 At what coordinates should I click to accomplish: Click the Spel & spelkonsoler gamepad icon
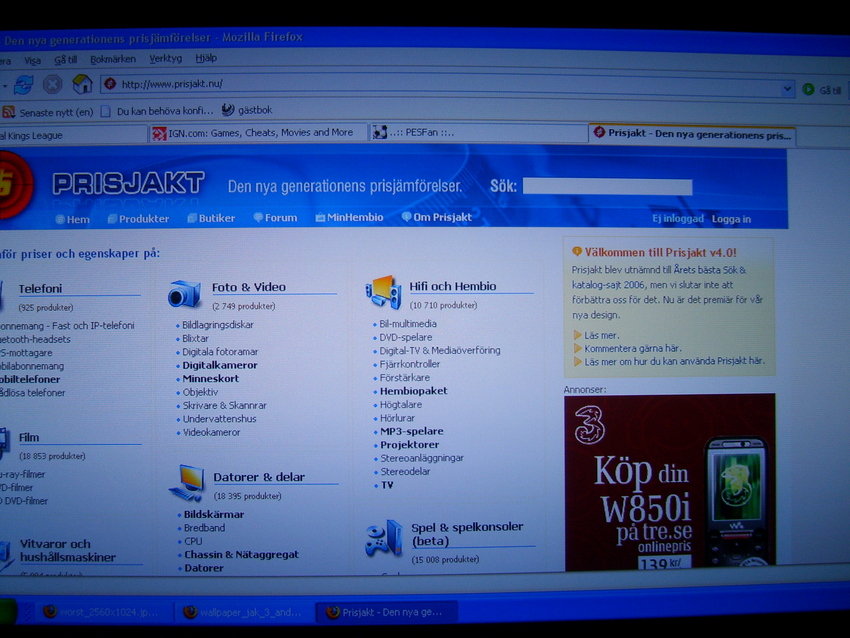click(384, 539)
